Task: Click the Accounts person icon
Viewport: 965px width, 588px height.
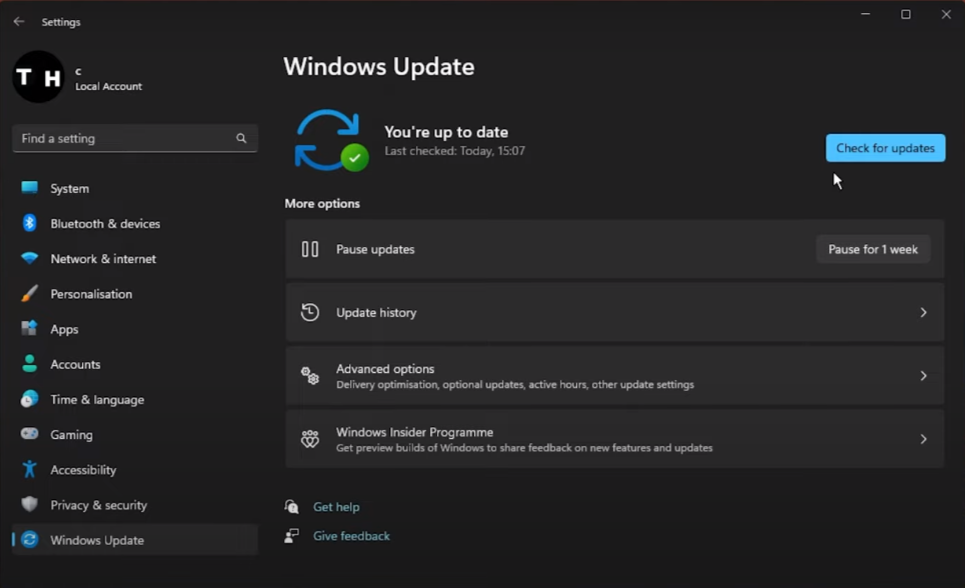Action: (30, 363)
